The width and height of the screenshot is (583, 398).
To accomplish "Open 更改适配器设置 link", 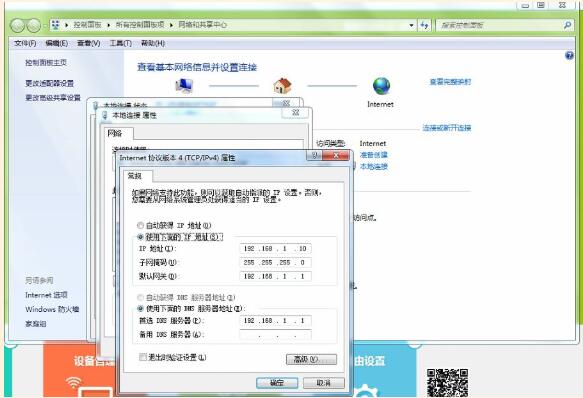I will [49, 83].
